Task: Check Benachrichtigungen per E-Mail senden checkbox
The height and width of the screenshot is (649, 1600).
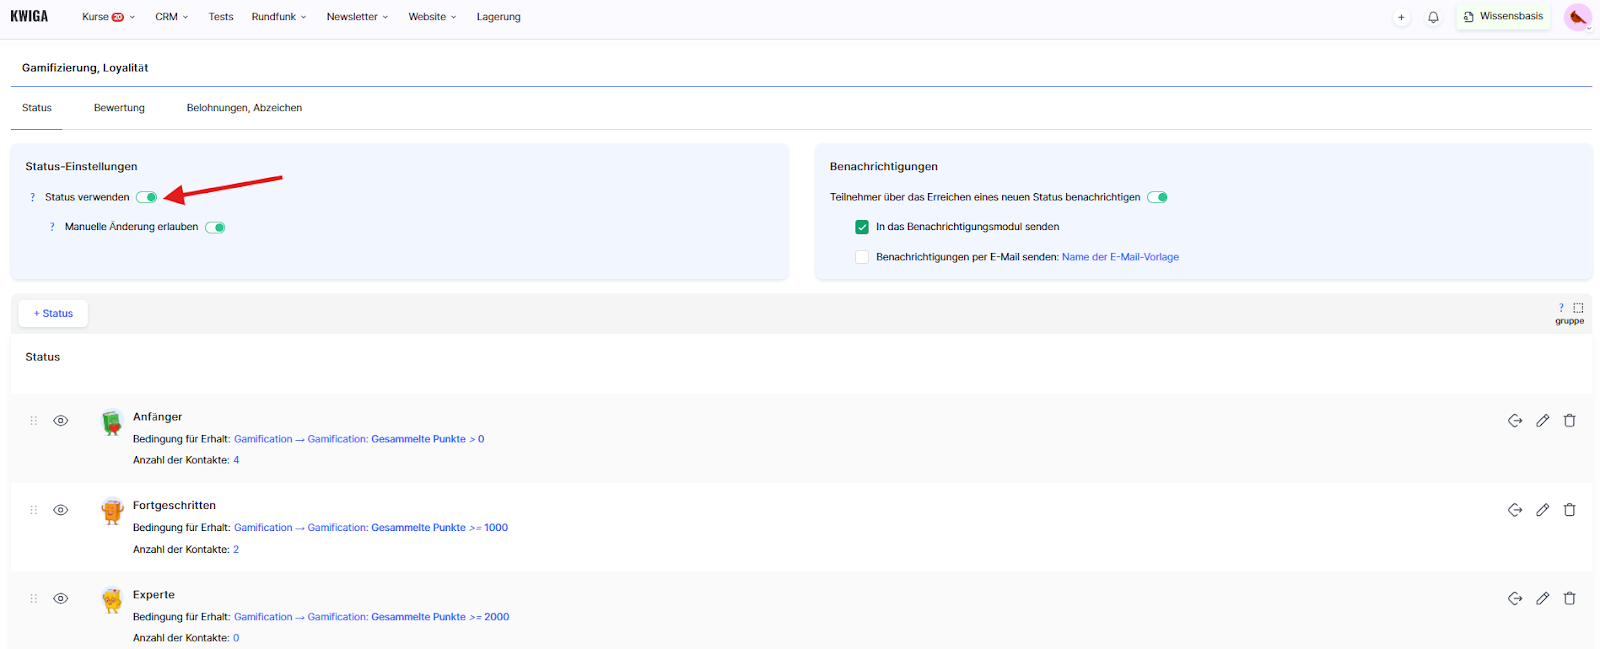Action: pos(862,257)
